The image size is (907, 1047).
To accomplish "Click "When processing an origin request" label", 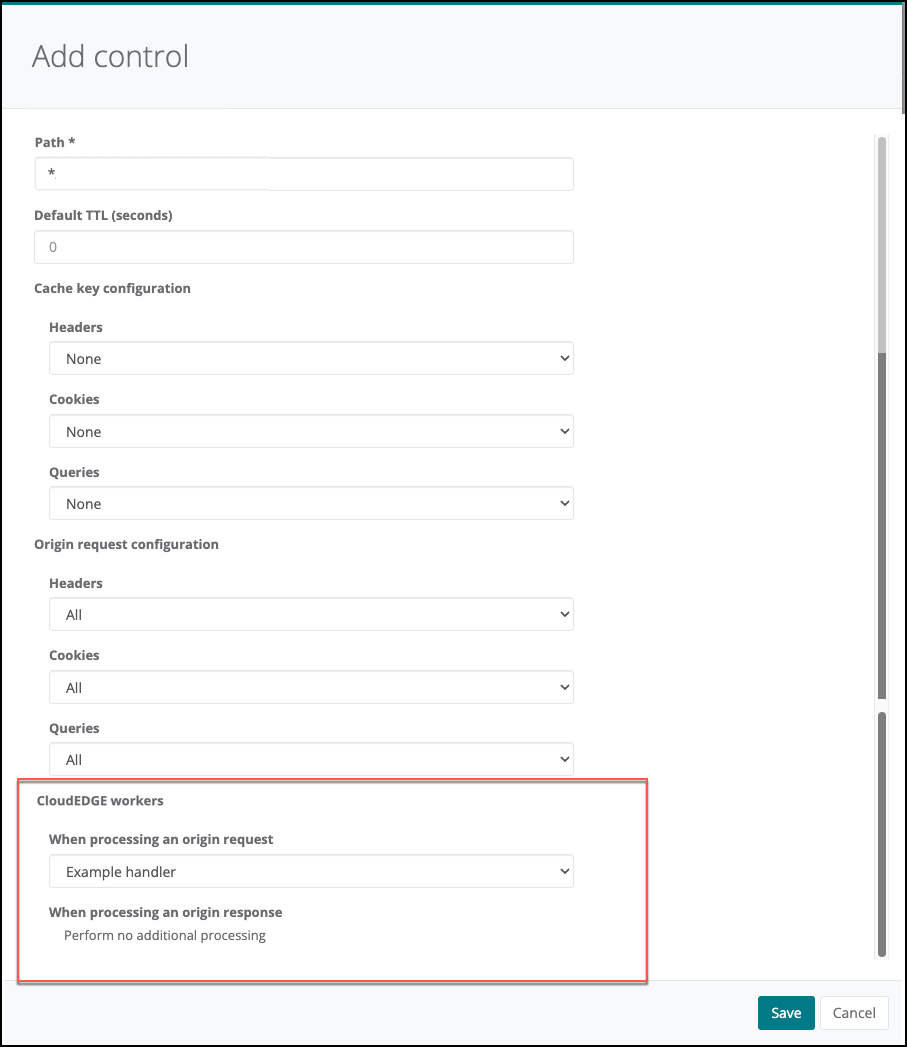I will tap(161, 839).
